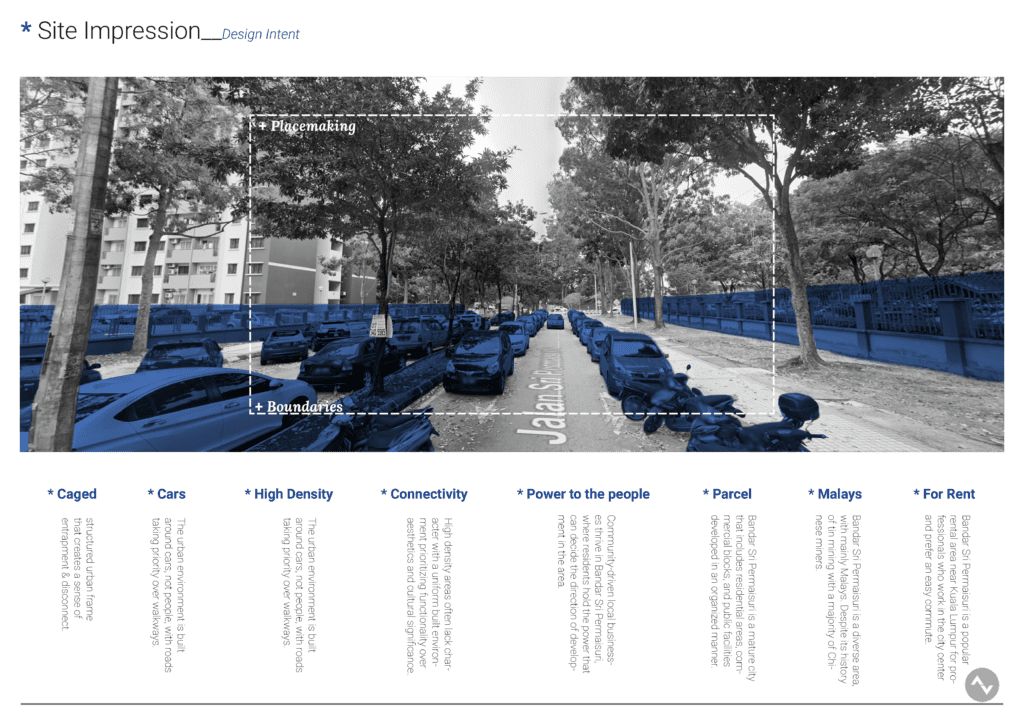Viewport: 1024px width, 724px height.
Task: Click the Connectivity heading
Action: pos(424,494)
